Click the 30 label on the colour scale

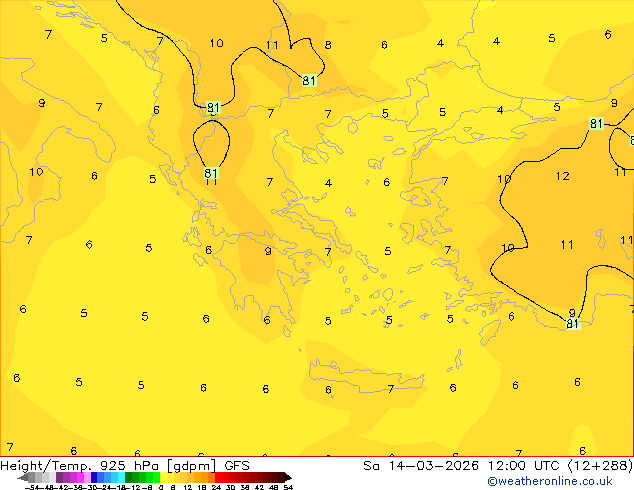(x=230, y=488)
